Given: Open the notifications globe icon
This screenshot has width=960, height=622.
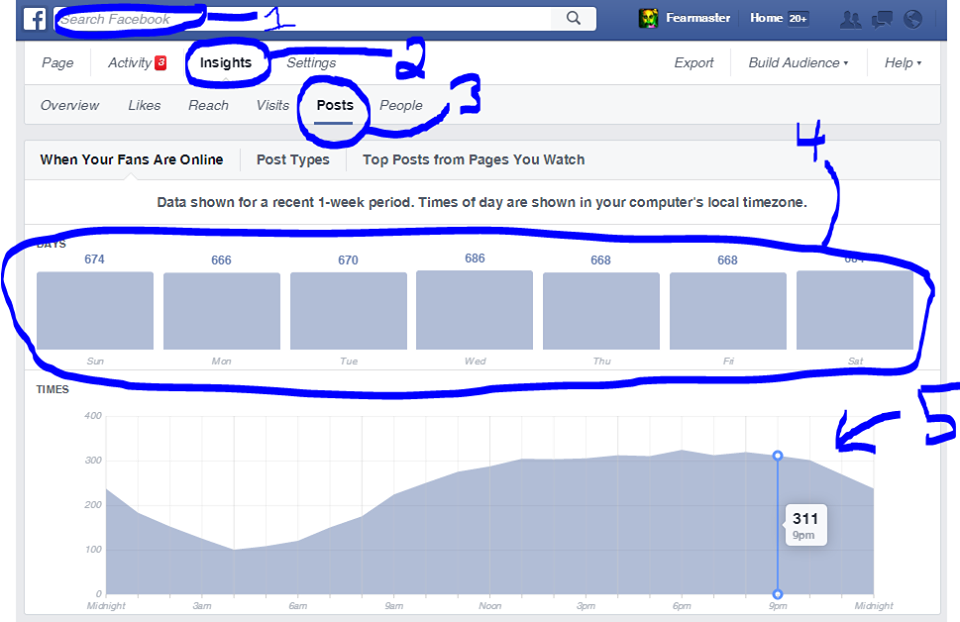Looking at the screenshot, I should click(913, 20).
